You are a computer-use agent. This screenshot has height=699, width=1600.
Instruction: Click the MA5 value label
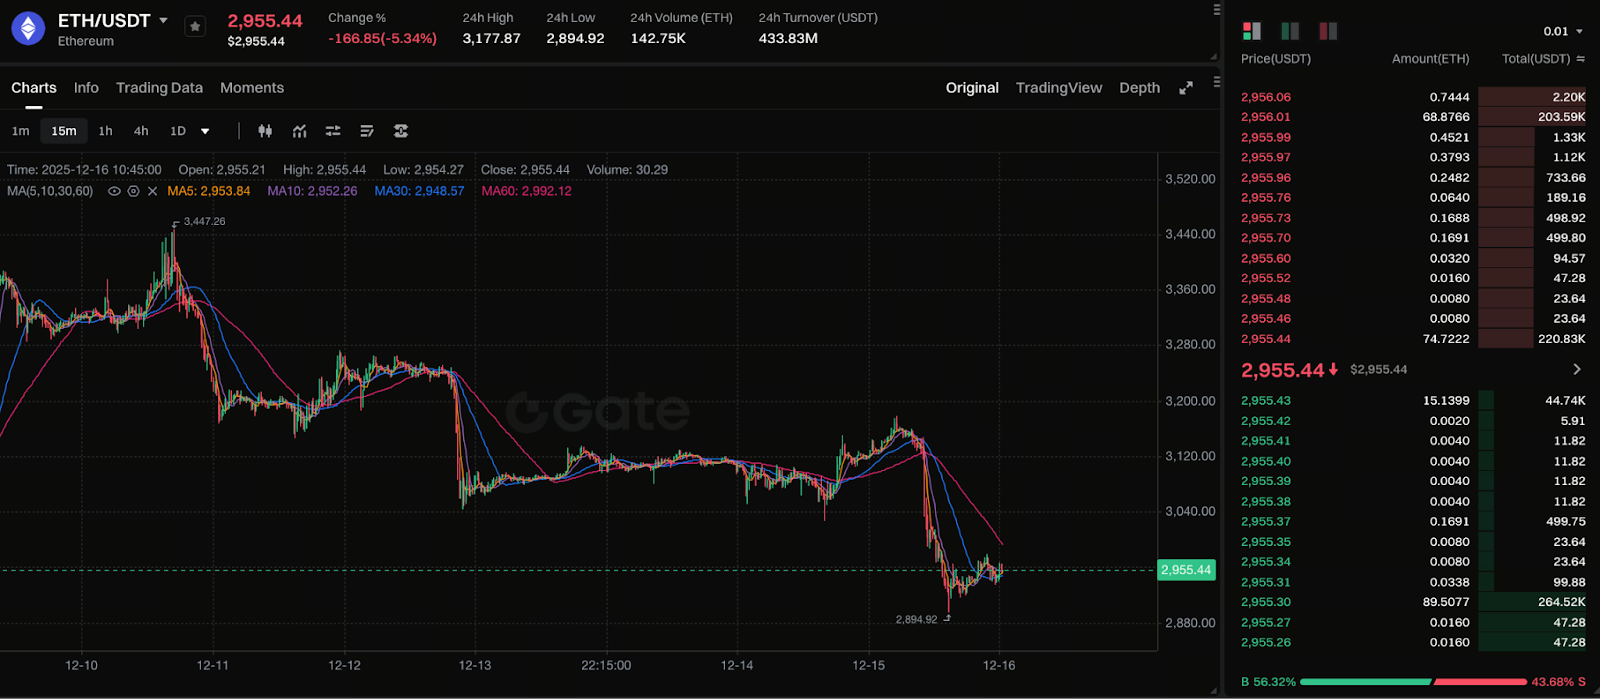tap(209, 191)
